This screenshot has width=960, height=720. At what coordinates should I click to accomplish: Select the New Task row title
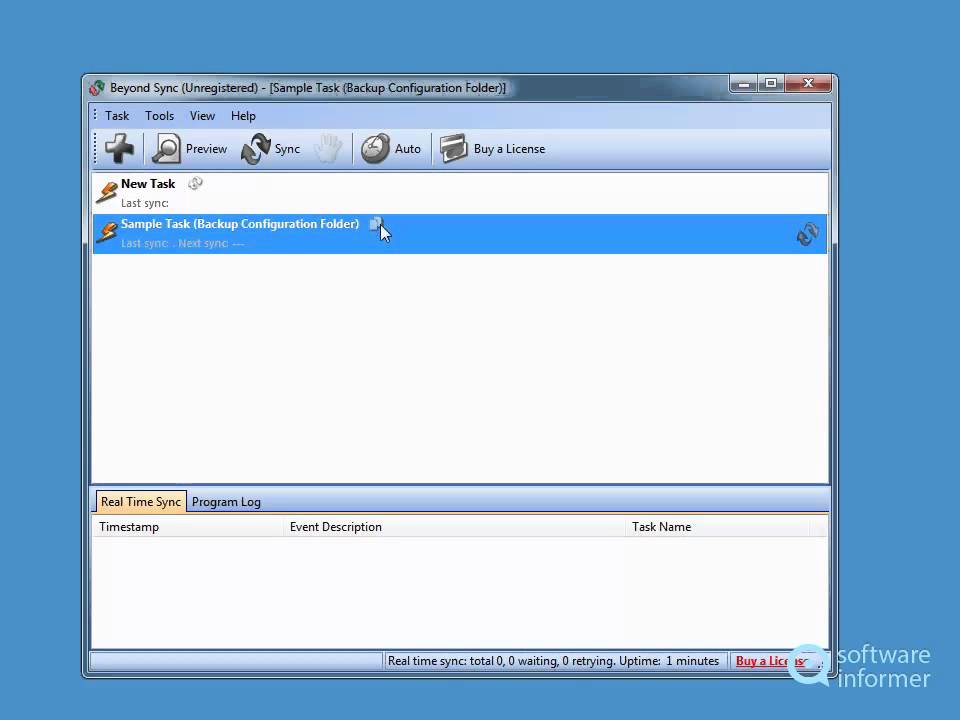pos(148,184)
